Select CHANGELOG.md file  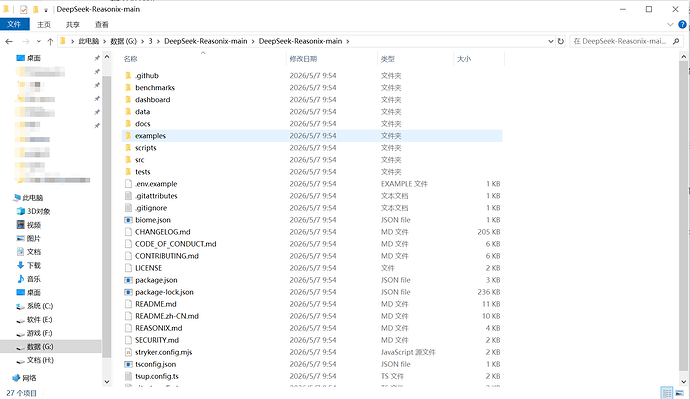(x=162, y=232)
